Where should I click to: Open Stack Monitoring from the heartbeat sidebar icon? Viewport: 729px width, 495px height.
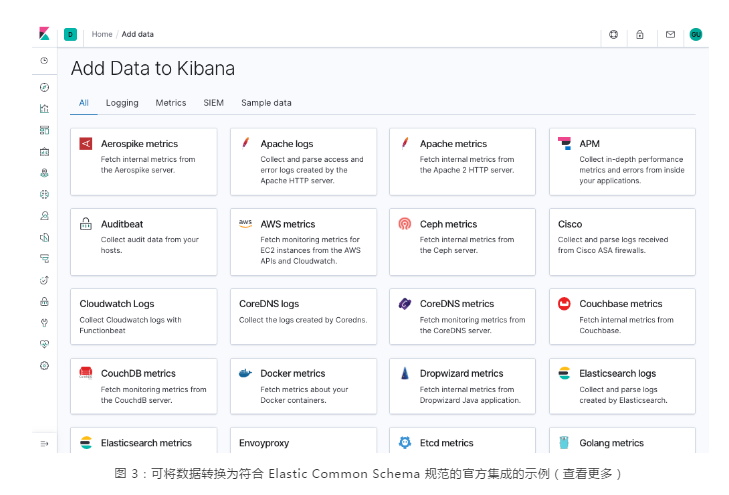(x=44, y=344)
